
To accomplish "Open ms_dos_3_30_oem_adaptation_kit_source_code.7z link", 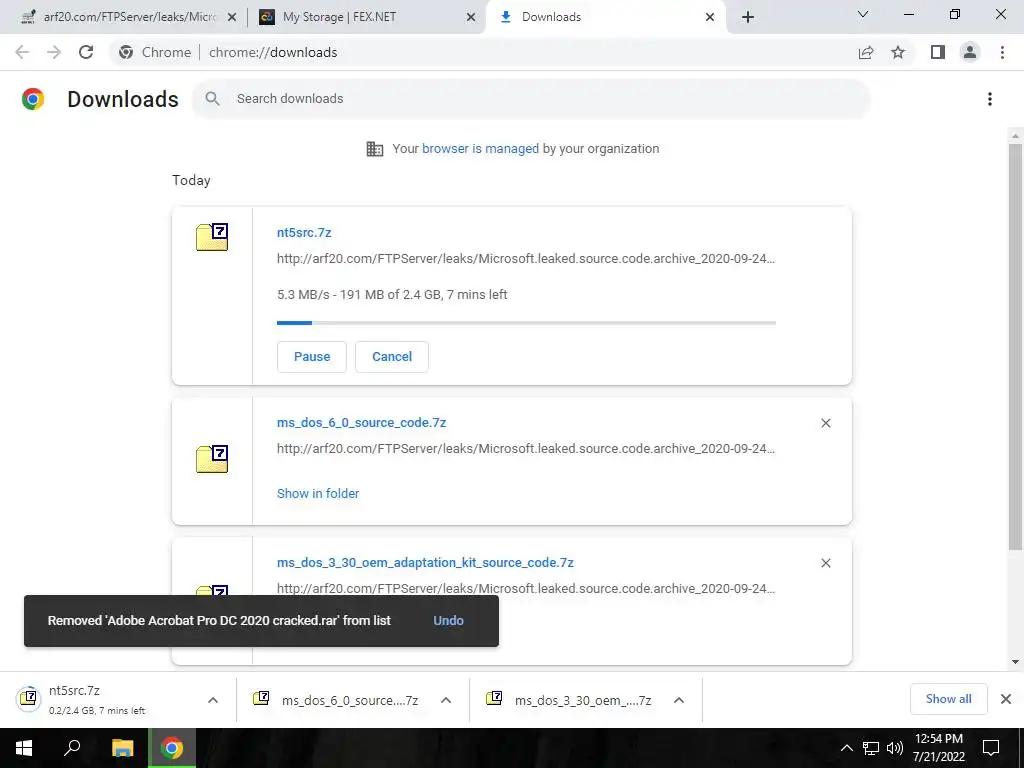I will pyautogui.click(x=425, y=562).
